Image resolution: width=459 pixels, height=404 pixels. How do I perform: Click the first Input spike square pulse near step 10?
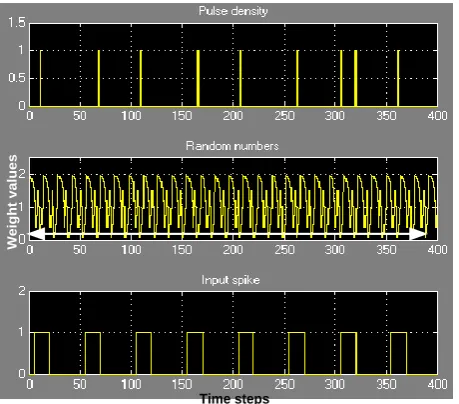tap(42, 353)
